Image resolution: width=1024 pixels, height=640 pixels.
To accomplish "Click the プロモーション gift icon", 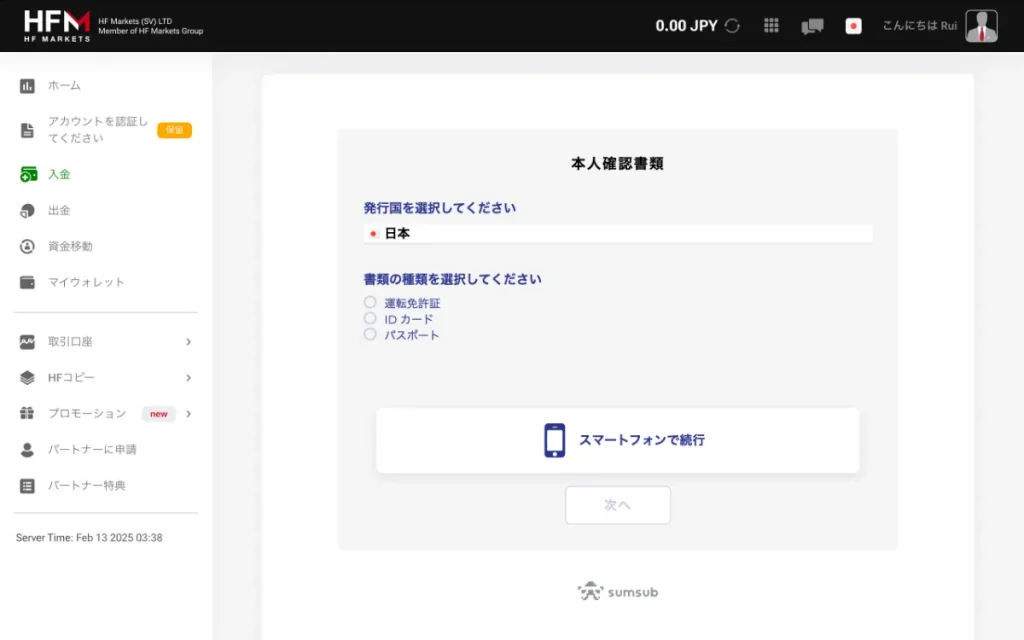I will click(27, 413).
